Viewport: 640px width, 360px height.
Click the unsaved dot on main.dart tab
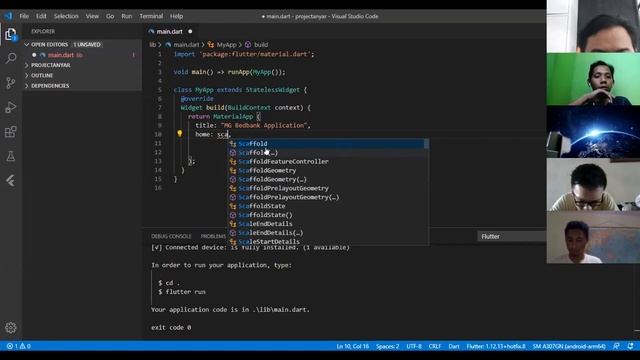(190, 31)
